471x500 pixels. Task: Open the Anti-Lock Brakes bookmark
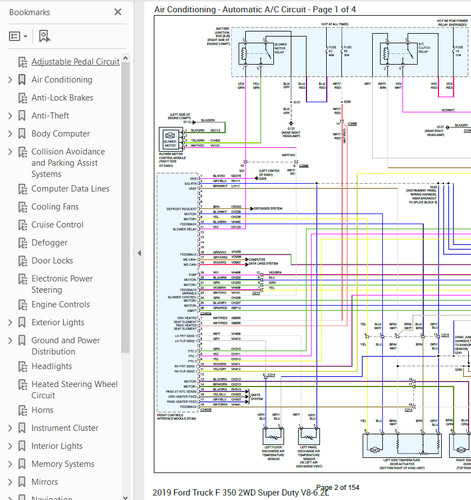[62, 98]
